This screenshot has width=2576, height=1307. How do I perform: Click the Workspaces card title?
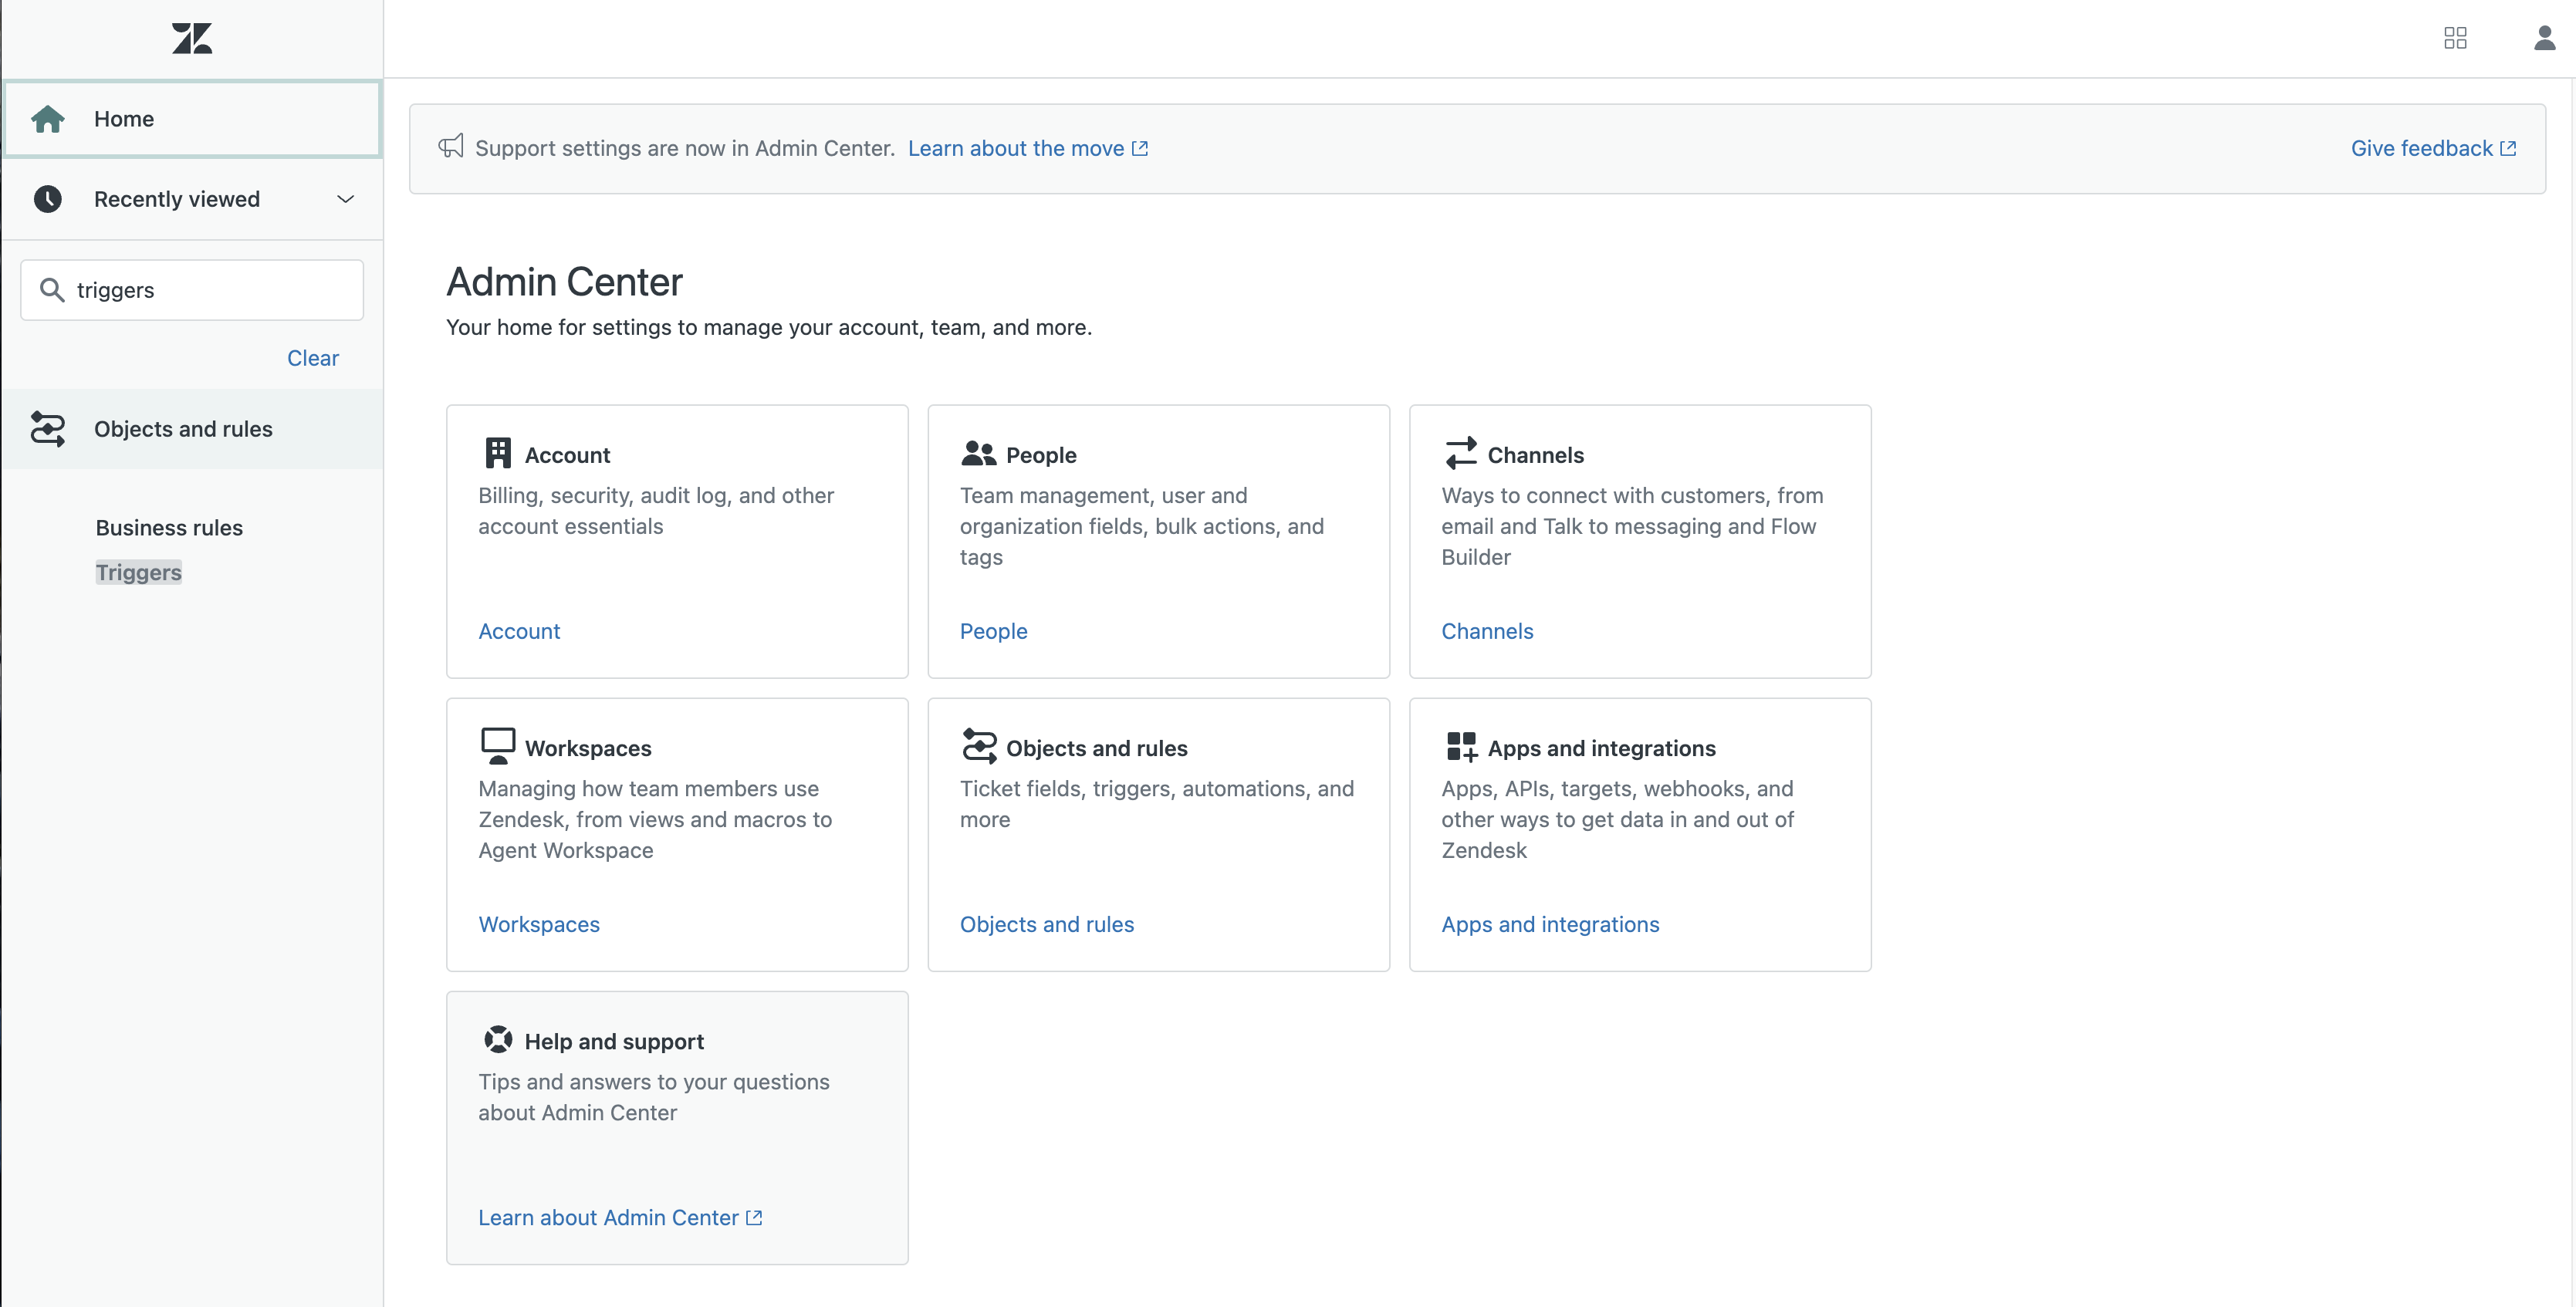[588, 748]
